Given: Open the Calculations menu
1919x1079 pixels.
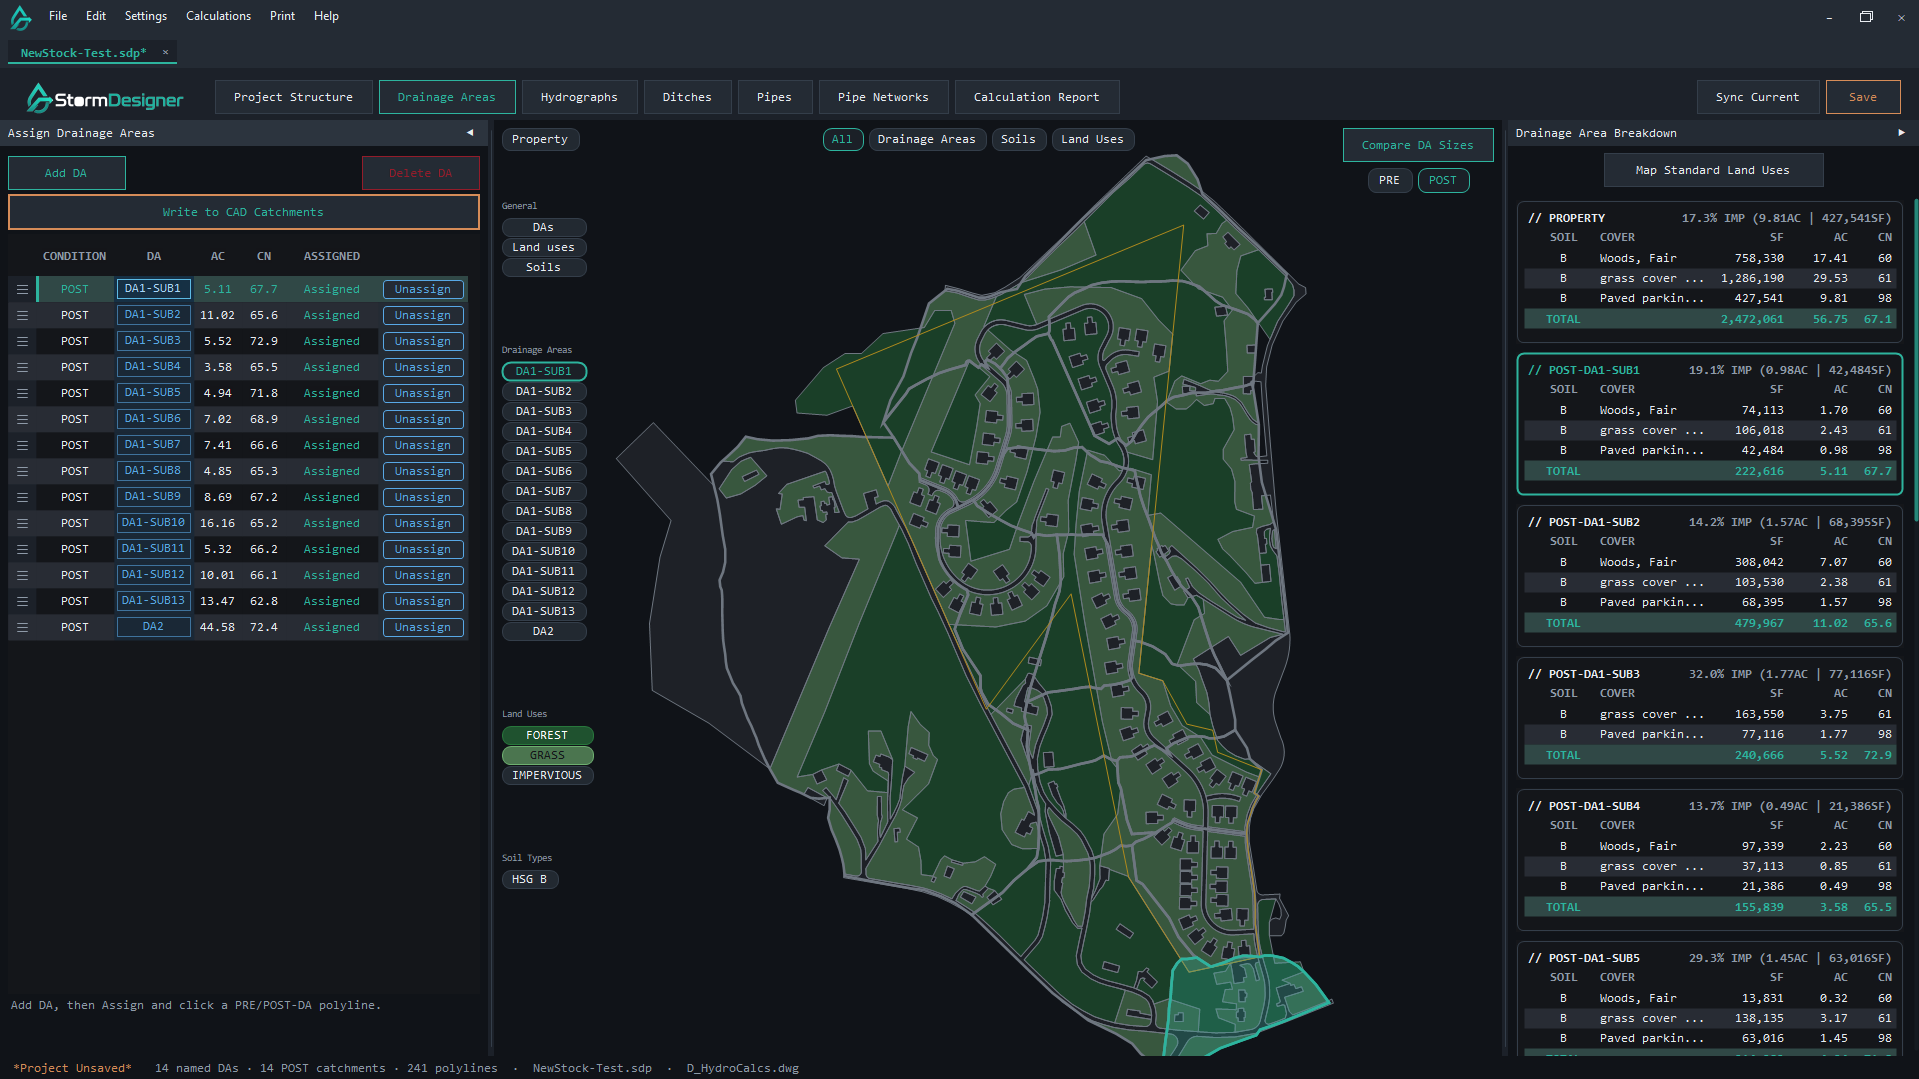Looking at the screenshot, I should click(218, 16).
